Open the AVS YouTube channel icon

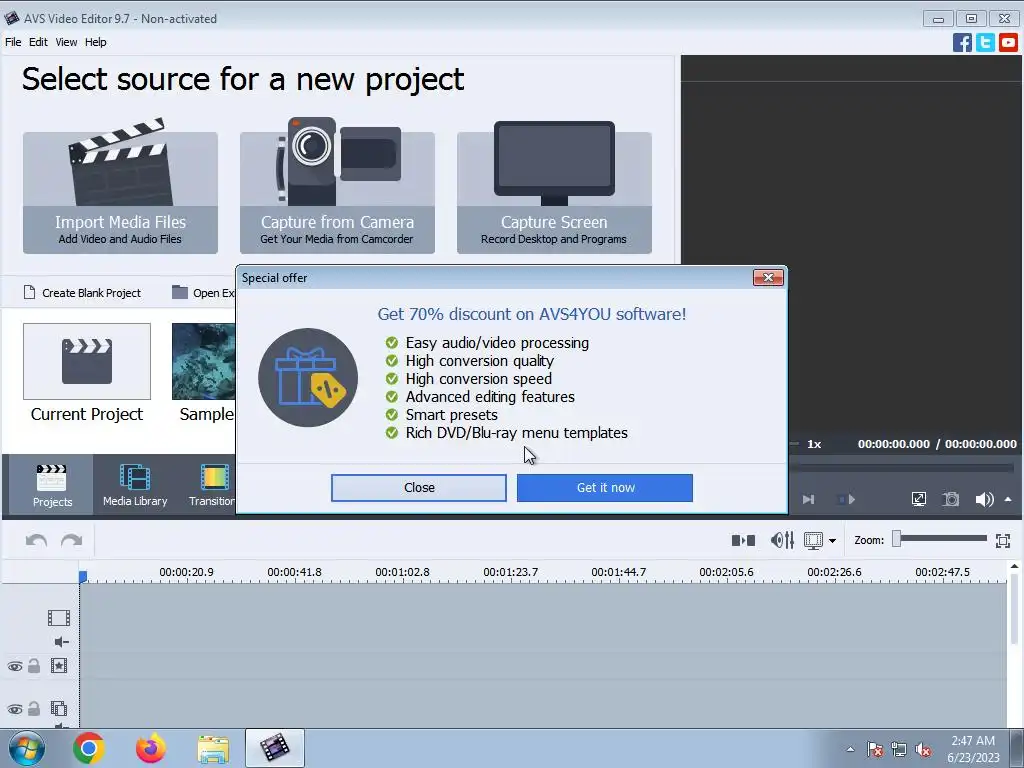[1008, 42]
